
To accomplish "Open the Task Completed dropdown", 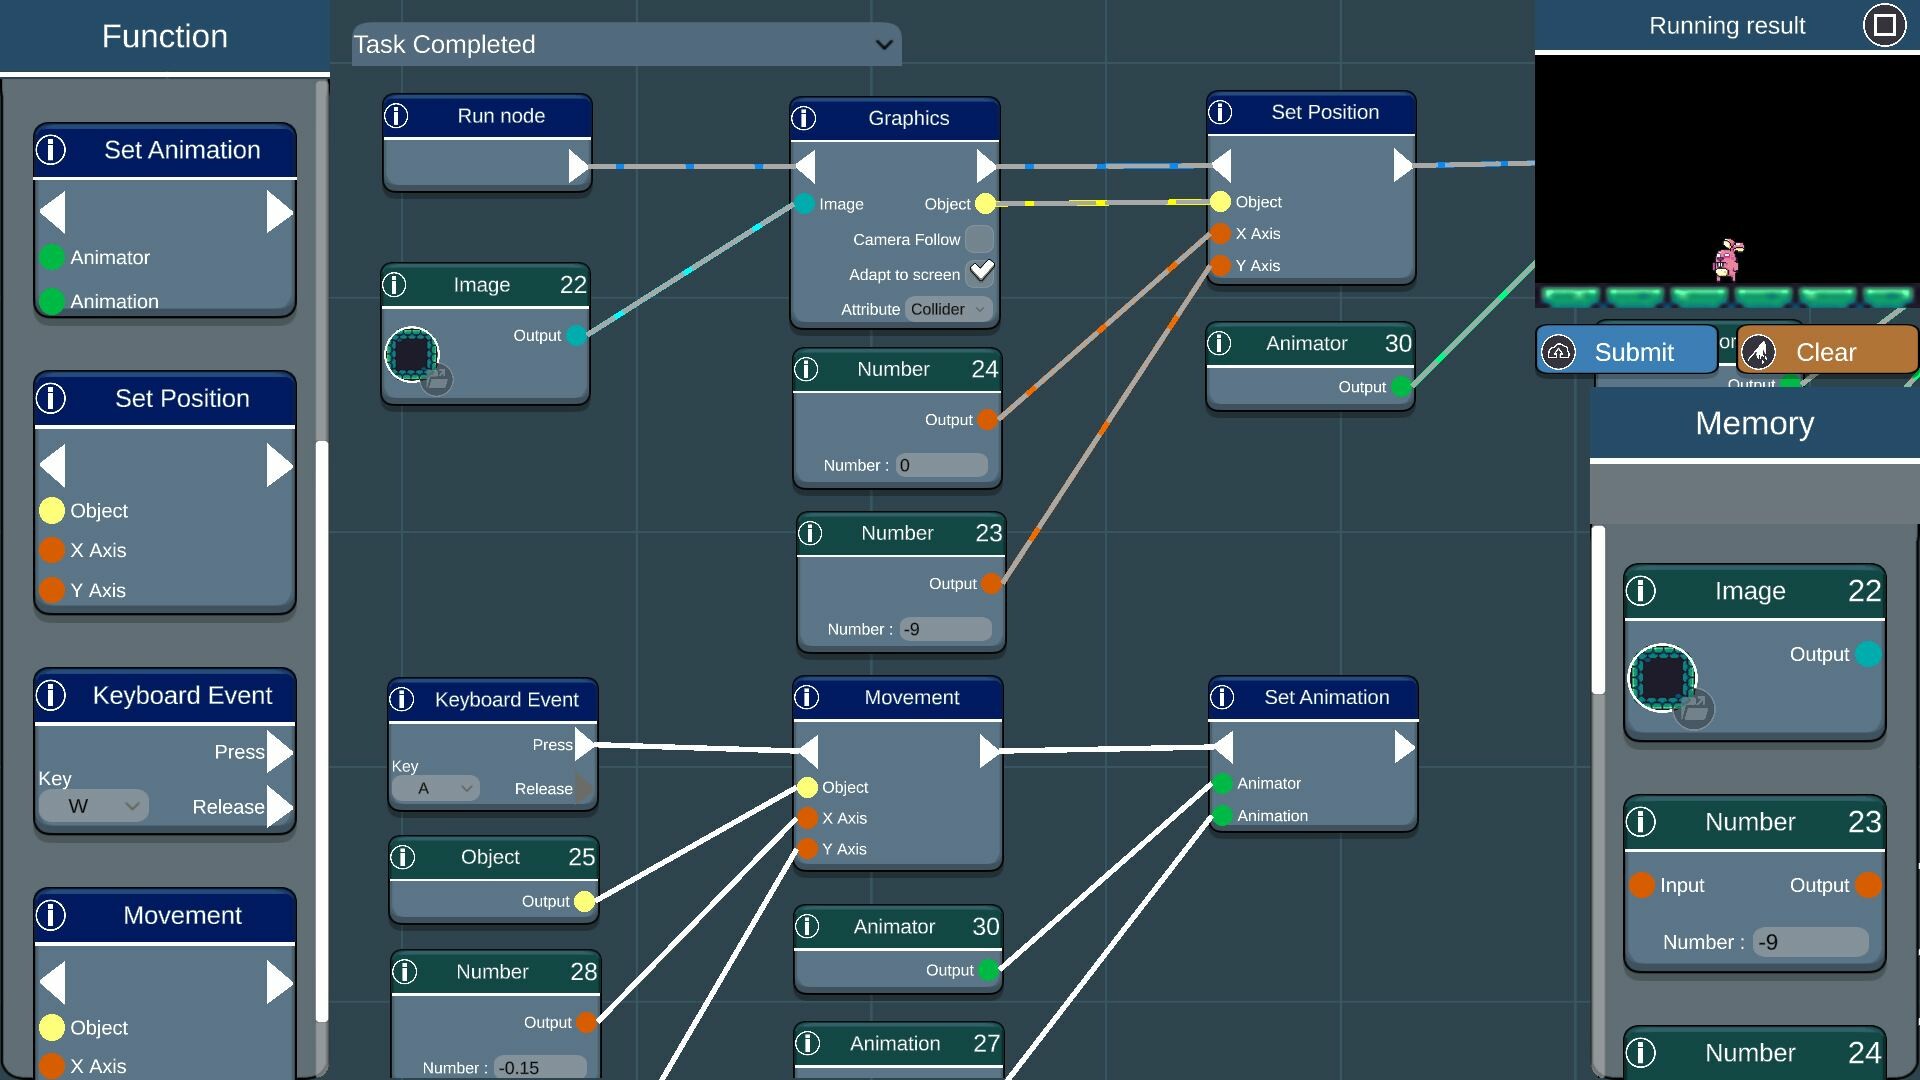I will 623,44.
